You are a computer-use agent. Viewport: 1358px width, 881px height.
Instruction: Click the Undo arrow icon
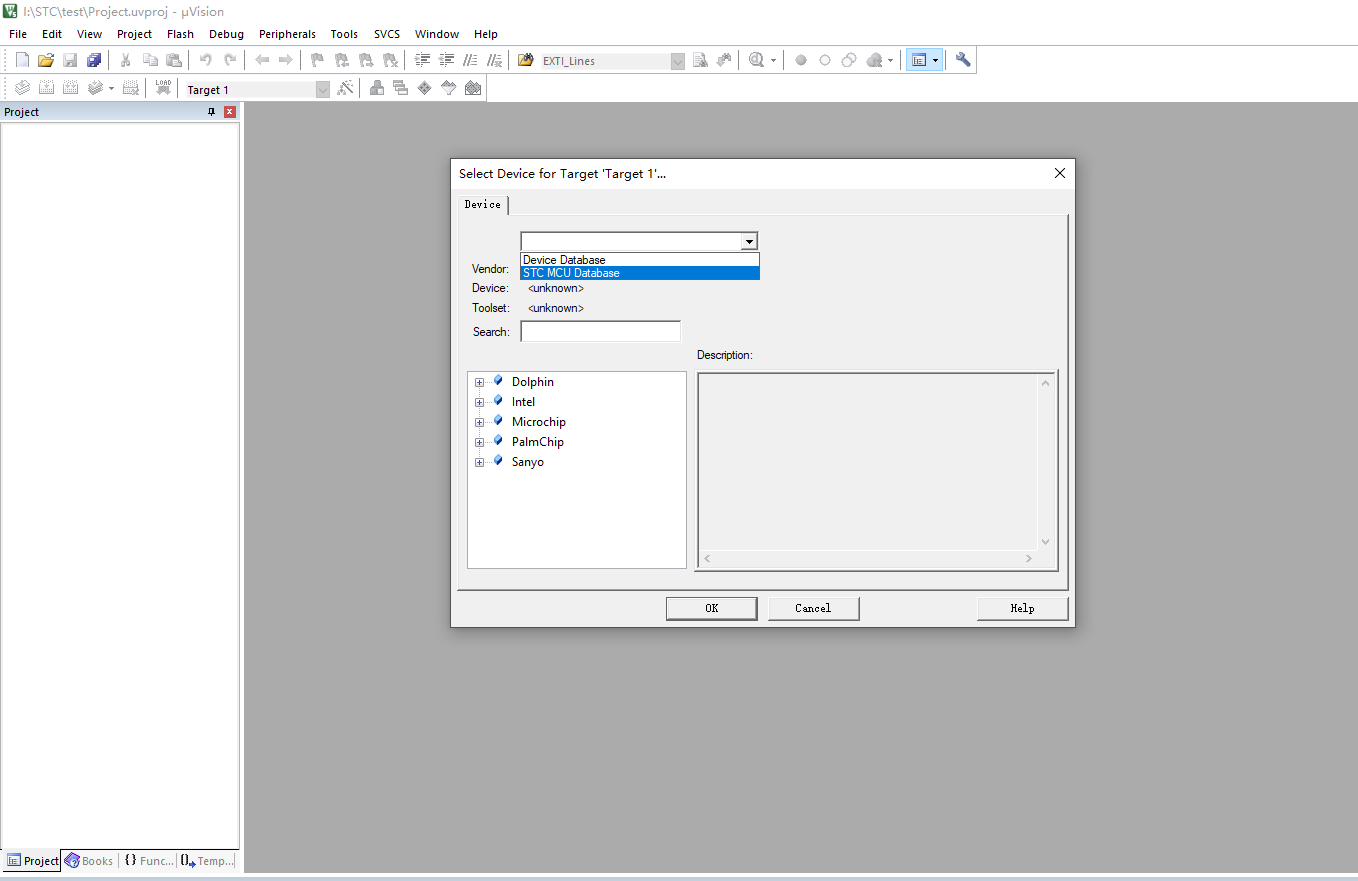coord(206,60)
